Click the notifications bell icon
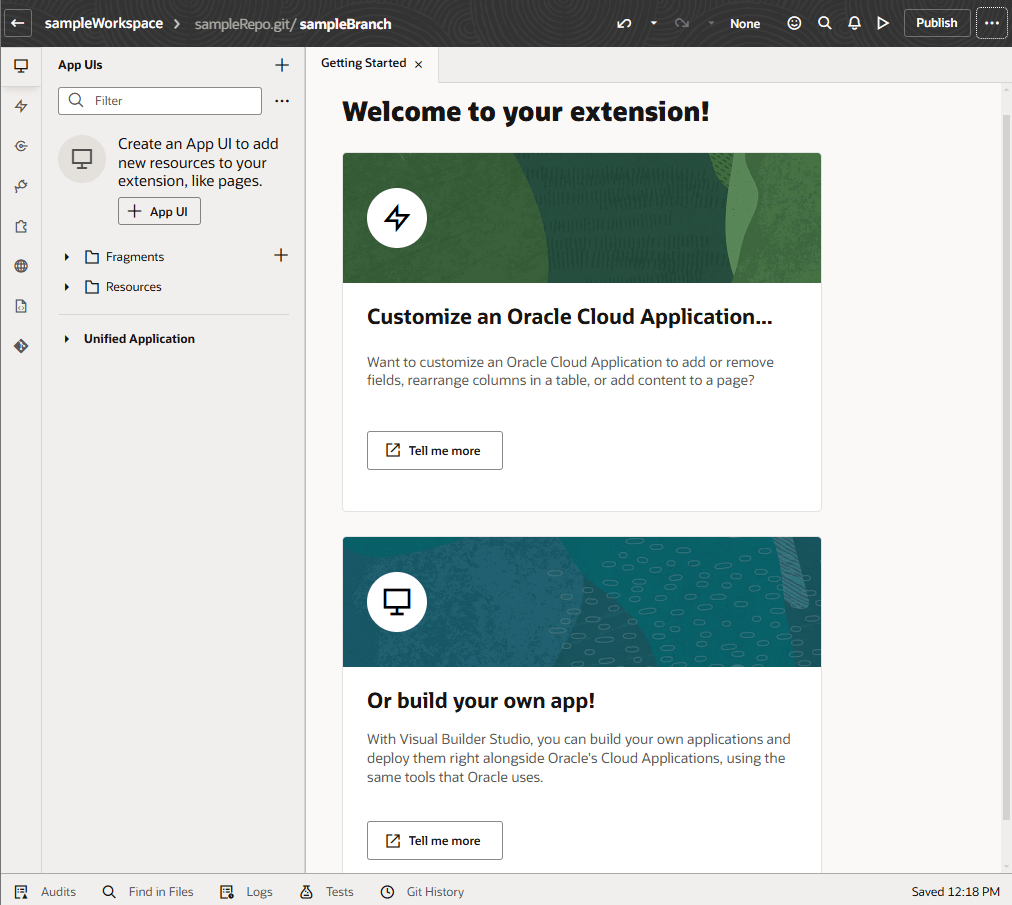The image size is (1012, 905). [853, 23]
